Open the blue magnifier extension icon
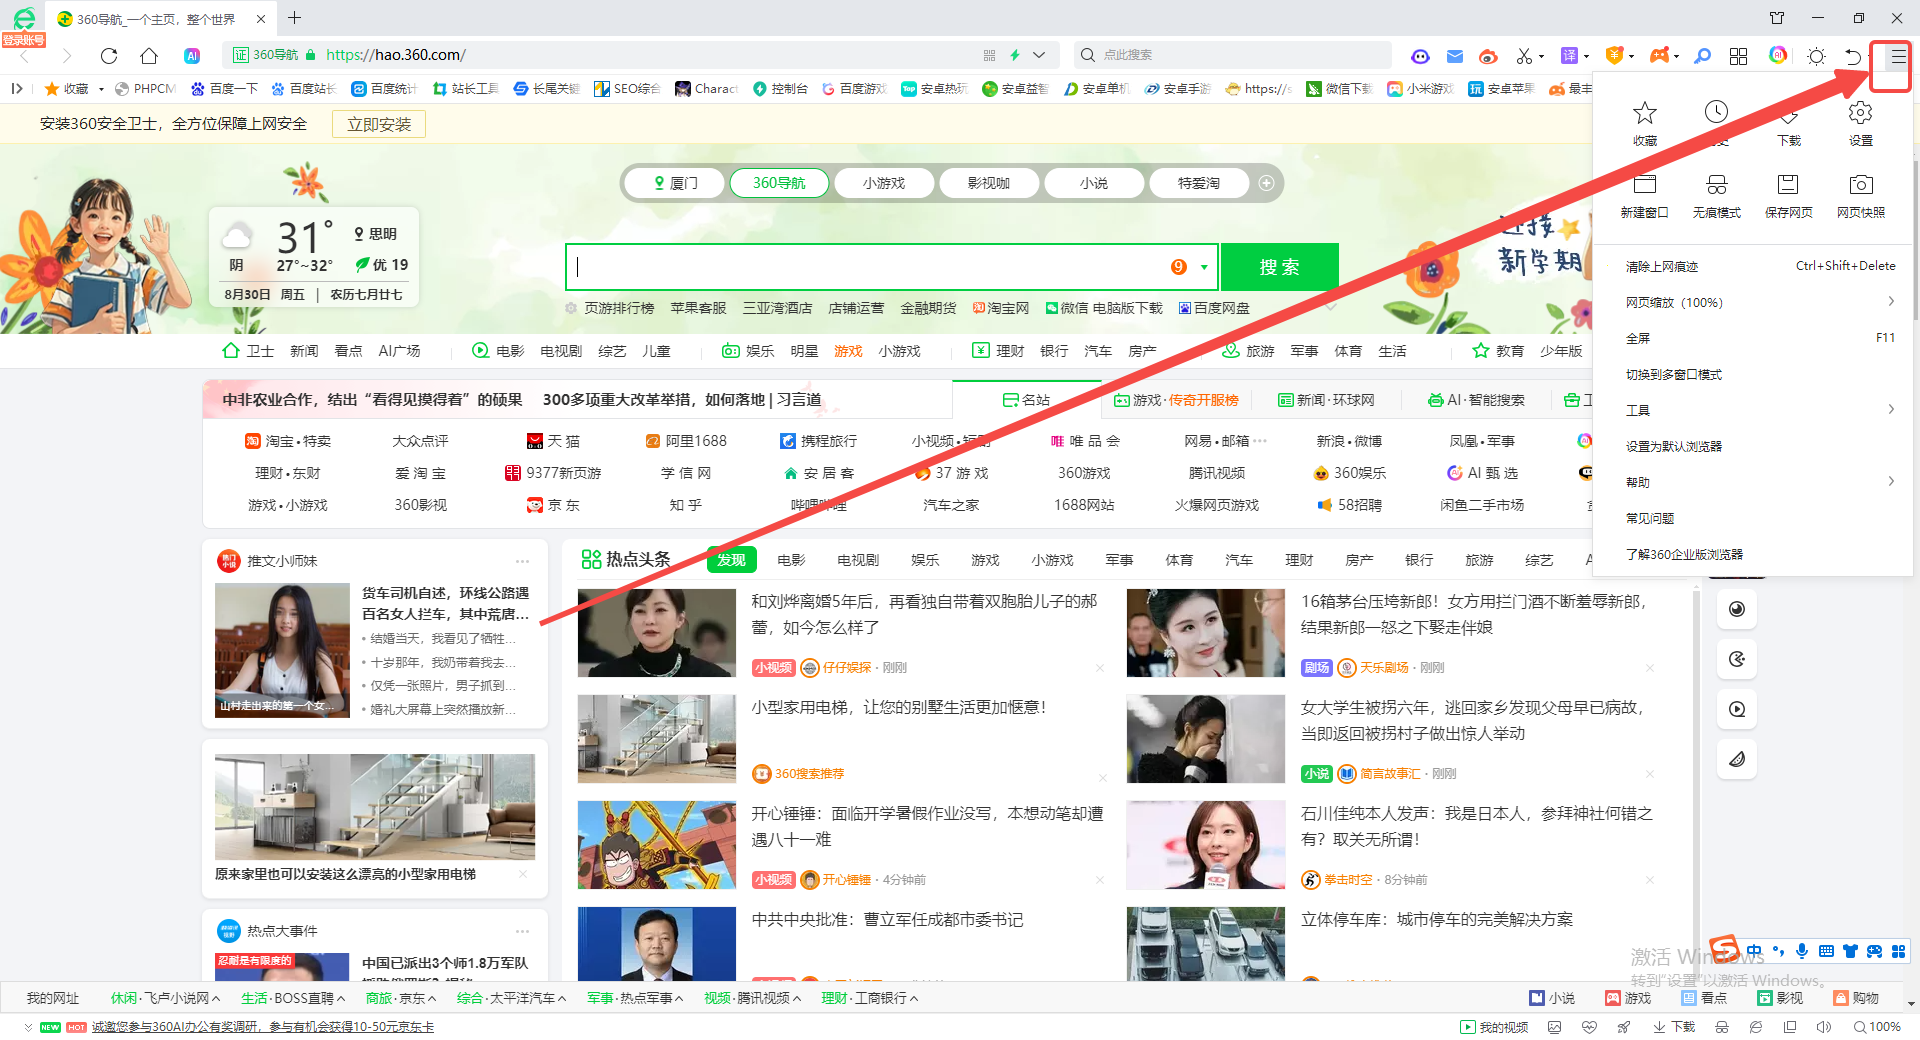The width and height of the screenshot is (1920, 1040). click(1702, 56)
